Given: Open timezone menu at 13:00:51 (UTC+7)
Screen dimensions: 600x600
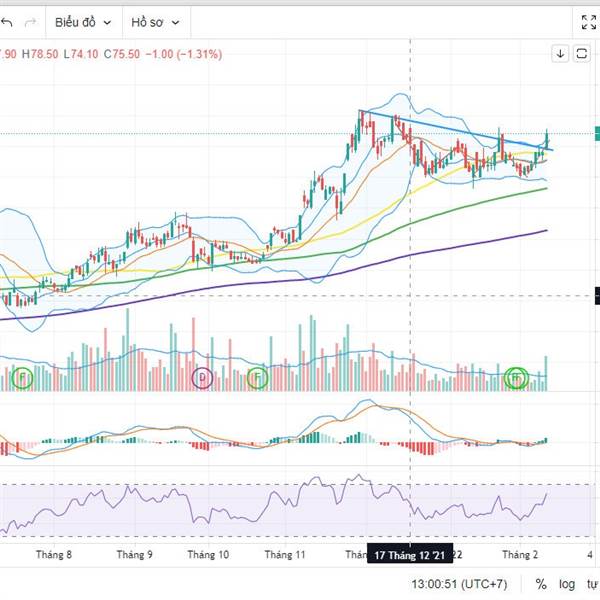Looking at the screenshot, I should (x=459, y=584).
